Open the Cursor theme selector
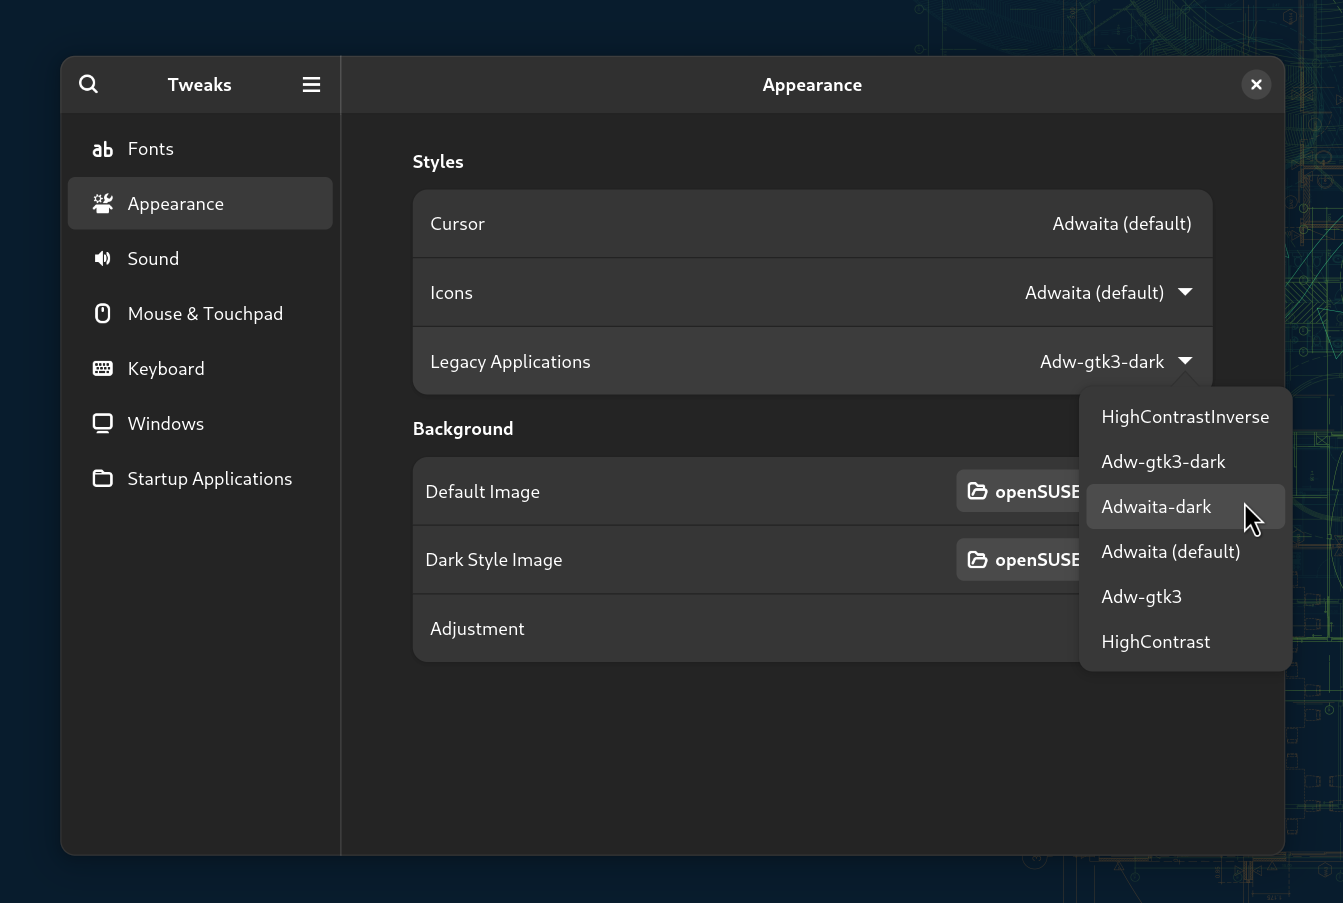The width and height of the screenshot is (1343, 903). [x=1121, y=224]
